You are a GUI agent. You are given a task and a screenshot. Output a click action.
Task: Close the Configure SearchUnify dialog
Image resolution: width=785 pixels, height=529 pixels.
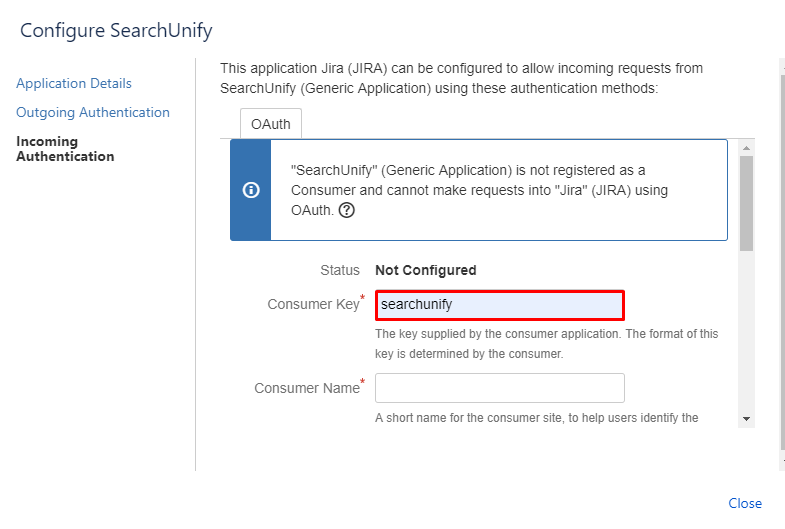[745, 503]
